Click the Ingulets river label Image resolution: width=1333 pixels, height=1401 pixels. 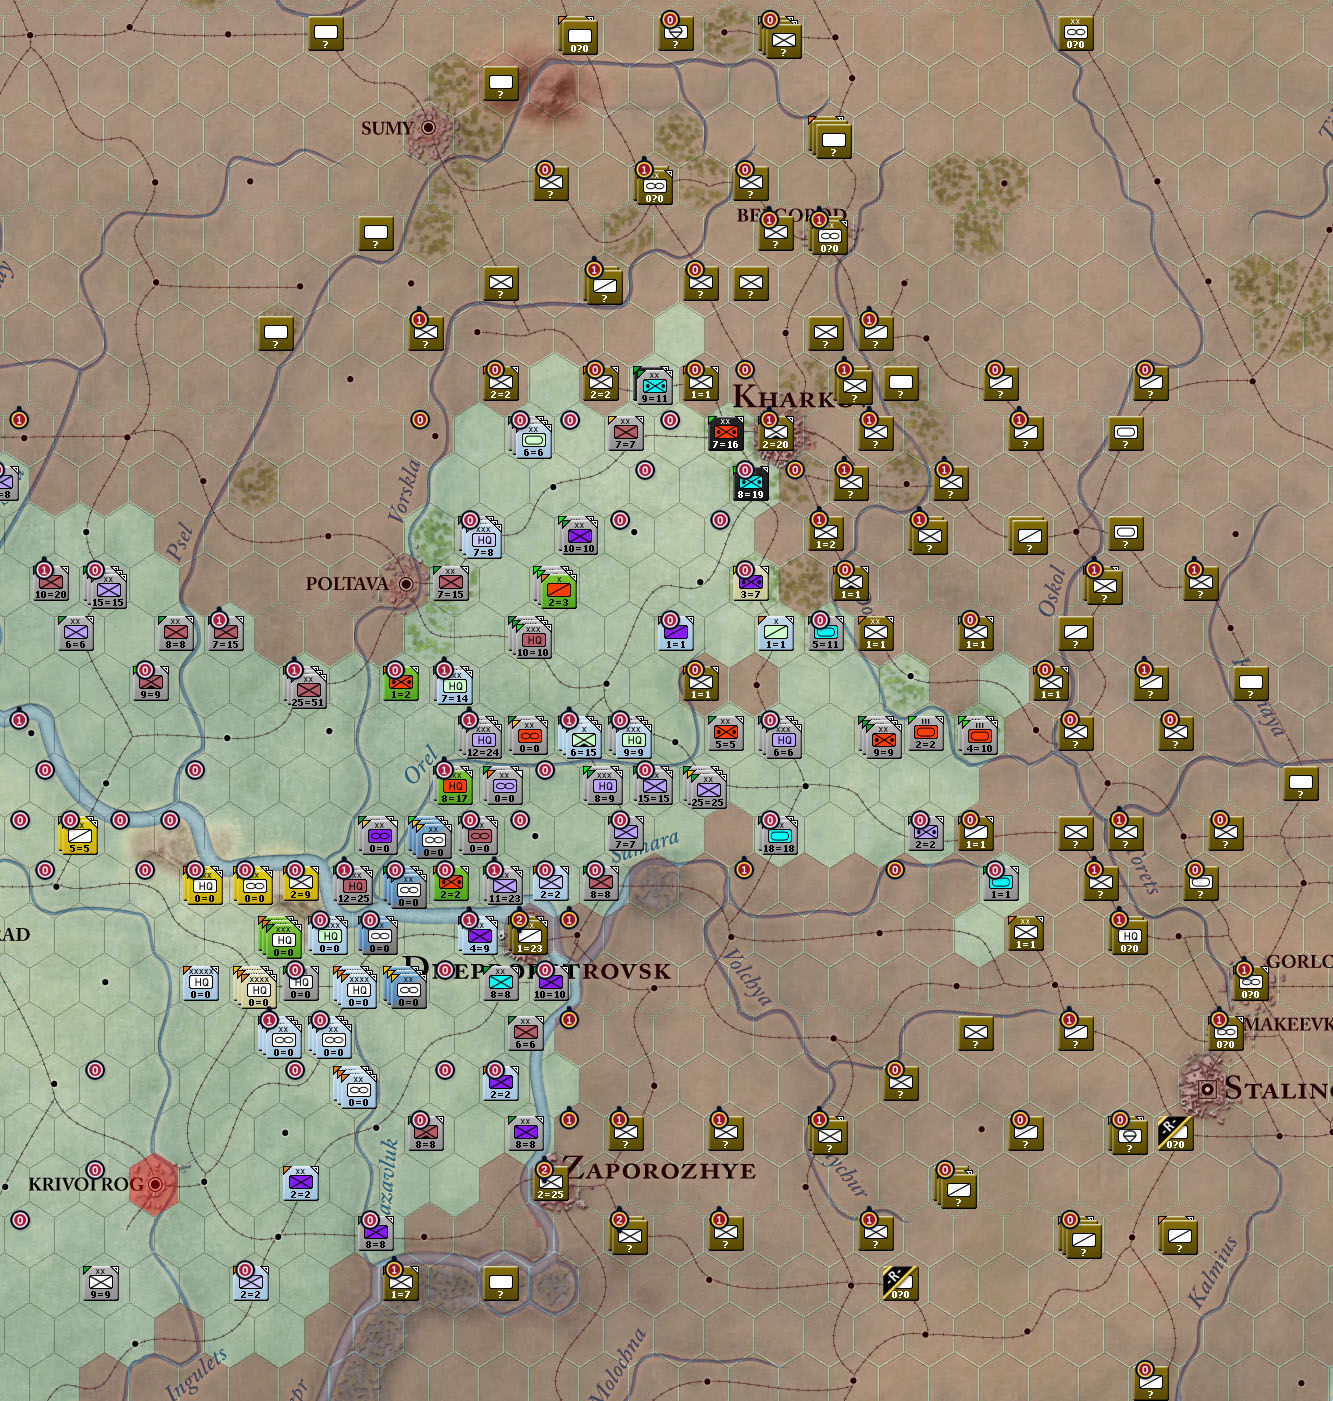pyautogui.click(x=196, y=1372)
